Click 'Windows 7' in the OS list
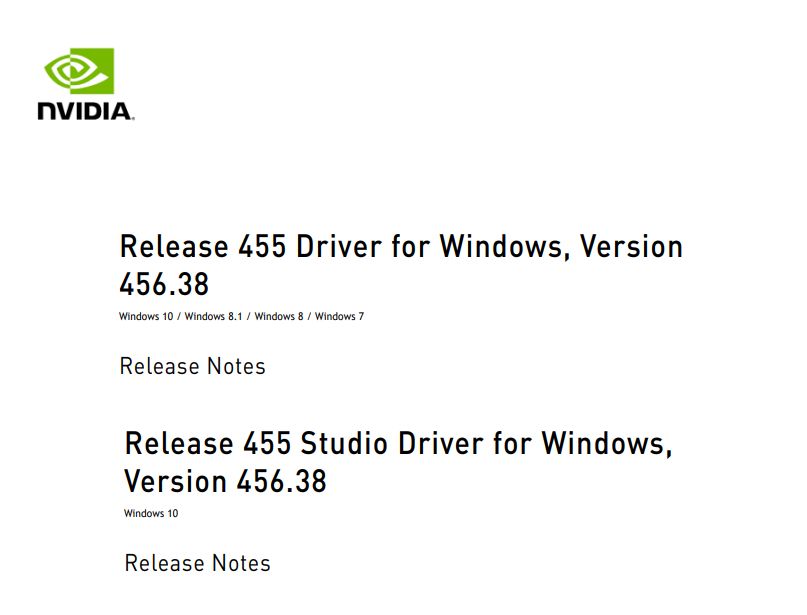The height and width of the screenshot is (615, 807). [339, 317]
